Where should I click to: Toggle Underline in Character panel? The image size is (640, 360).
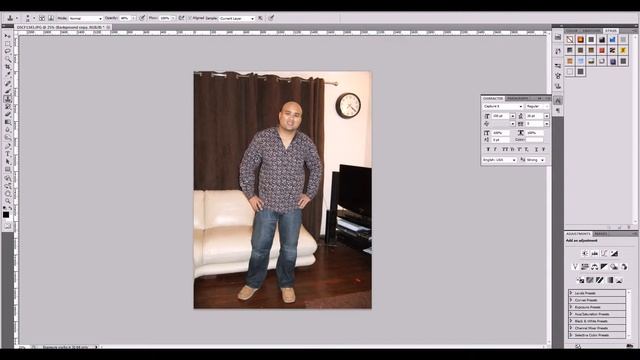[x=536, y=149]
